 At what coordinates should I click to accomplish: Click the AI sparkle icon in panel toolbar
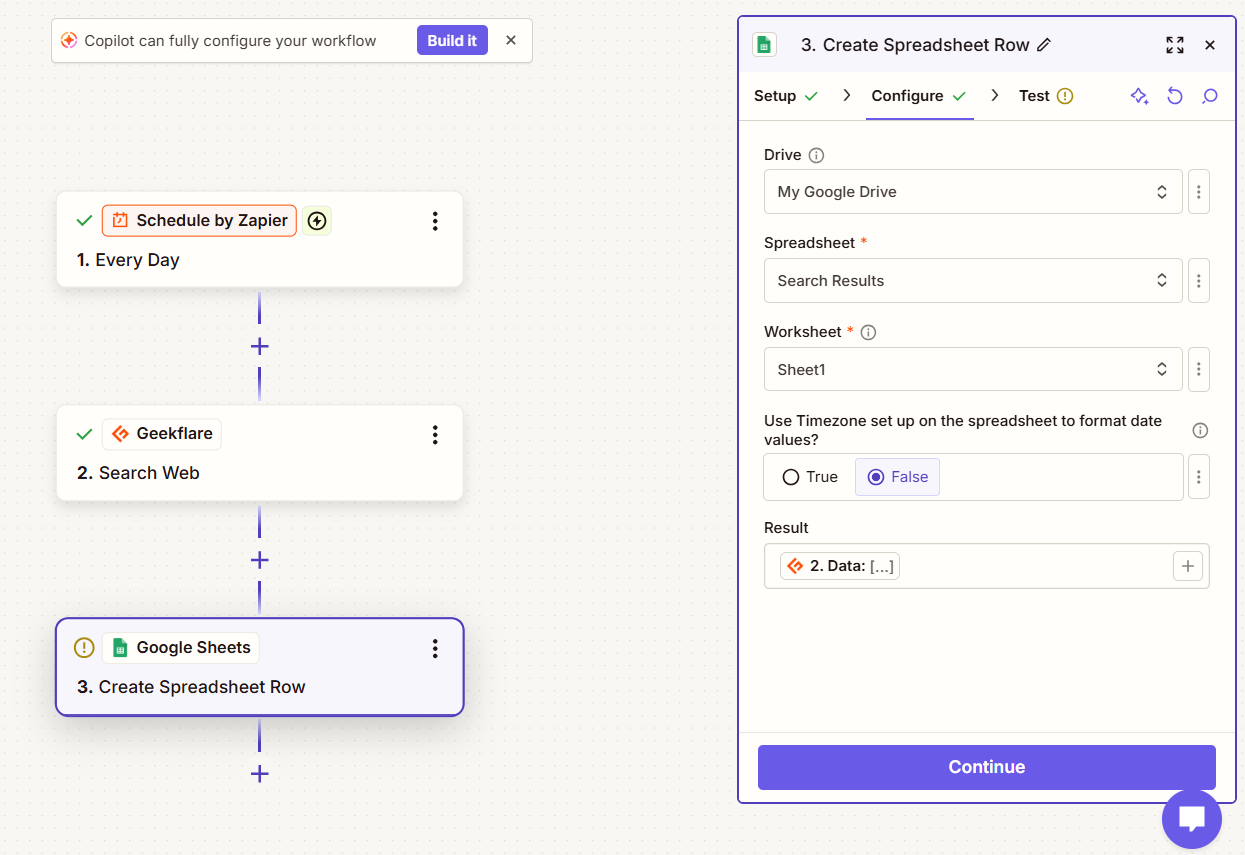pyautogui.click(x=1140, y=96)
